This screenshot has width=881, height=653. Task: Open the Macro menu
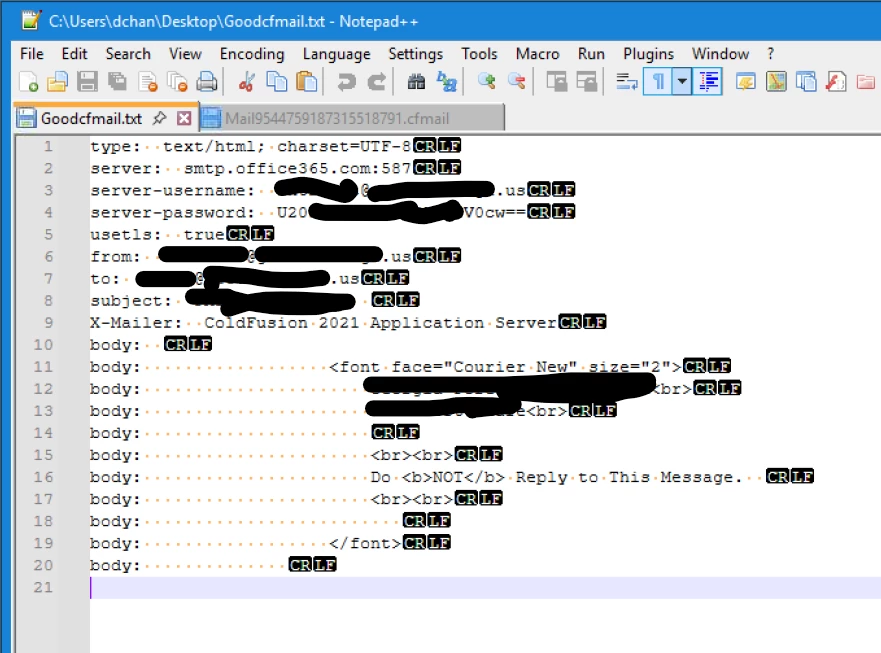[x=537, y=54]
